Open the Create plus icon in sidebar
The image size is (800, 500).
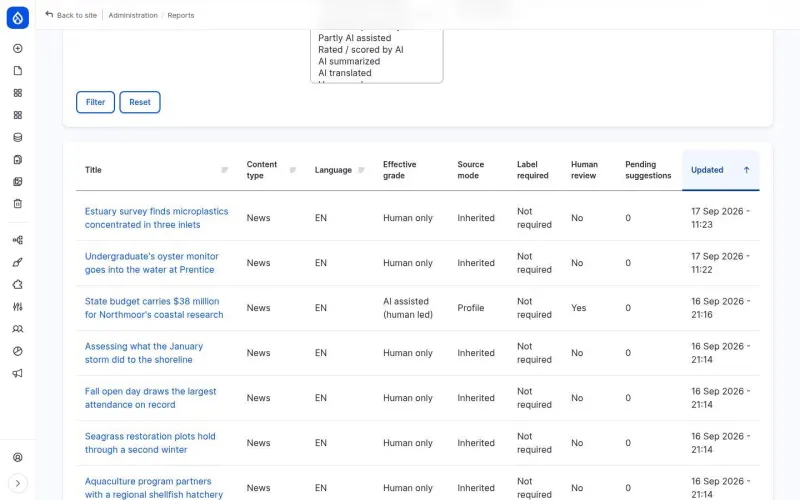(17, 48)
